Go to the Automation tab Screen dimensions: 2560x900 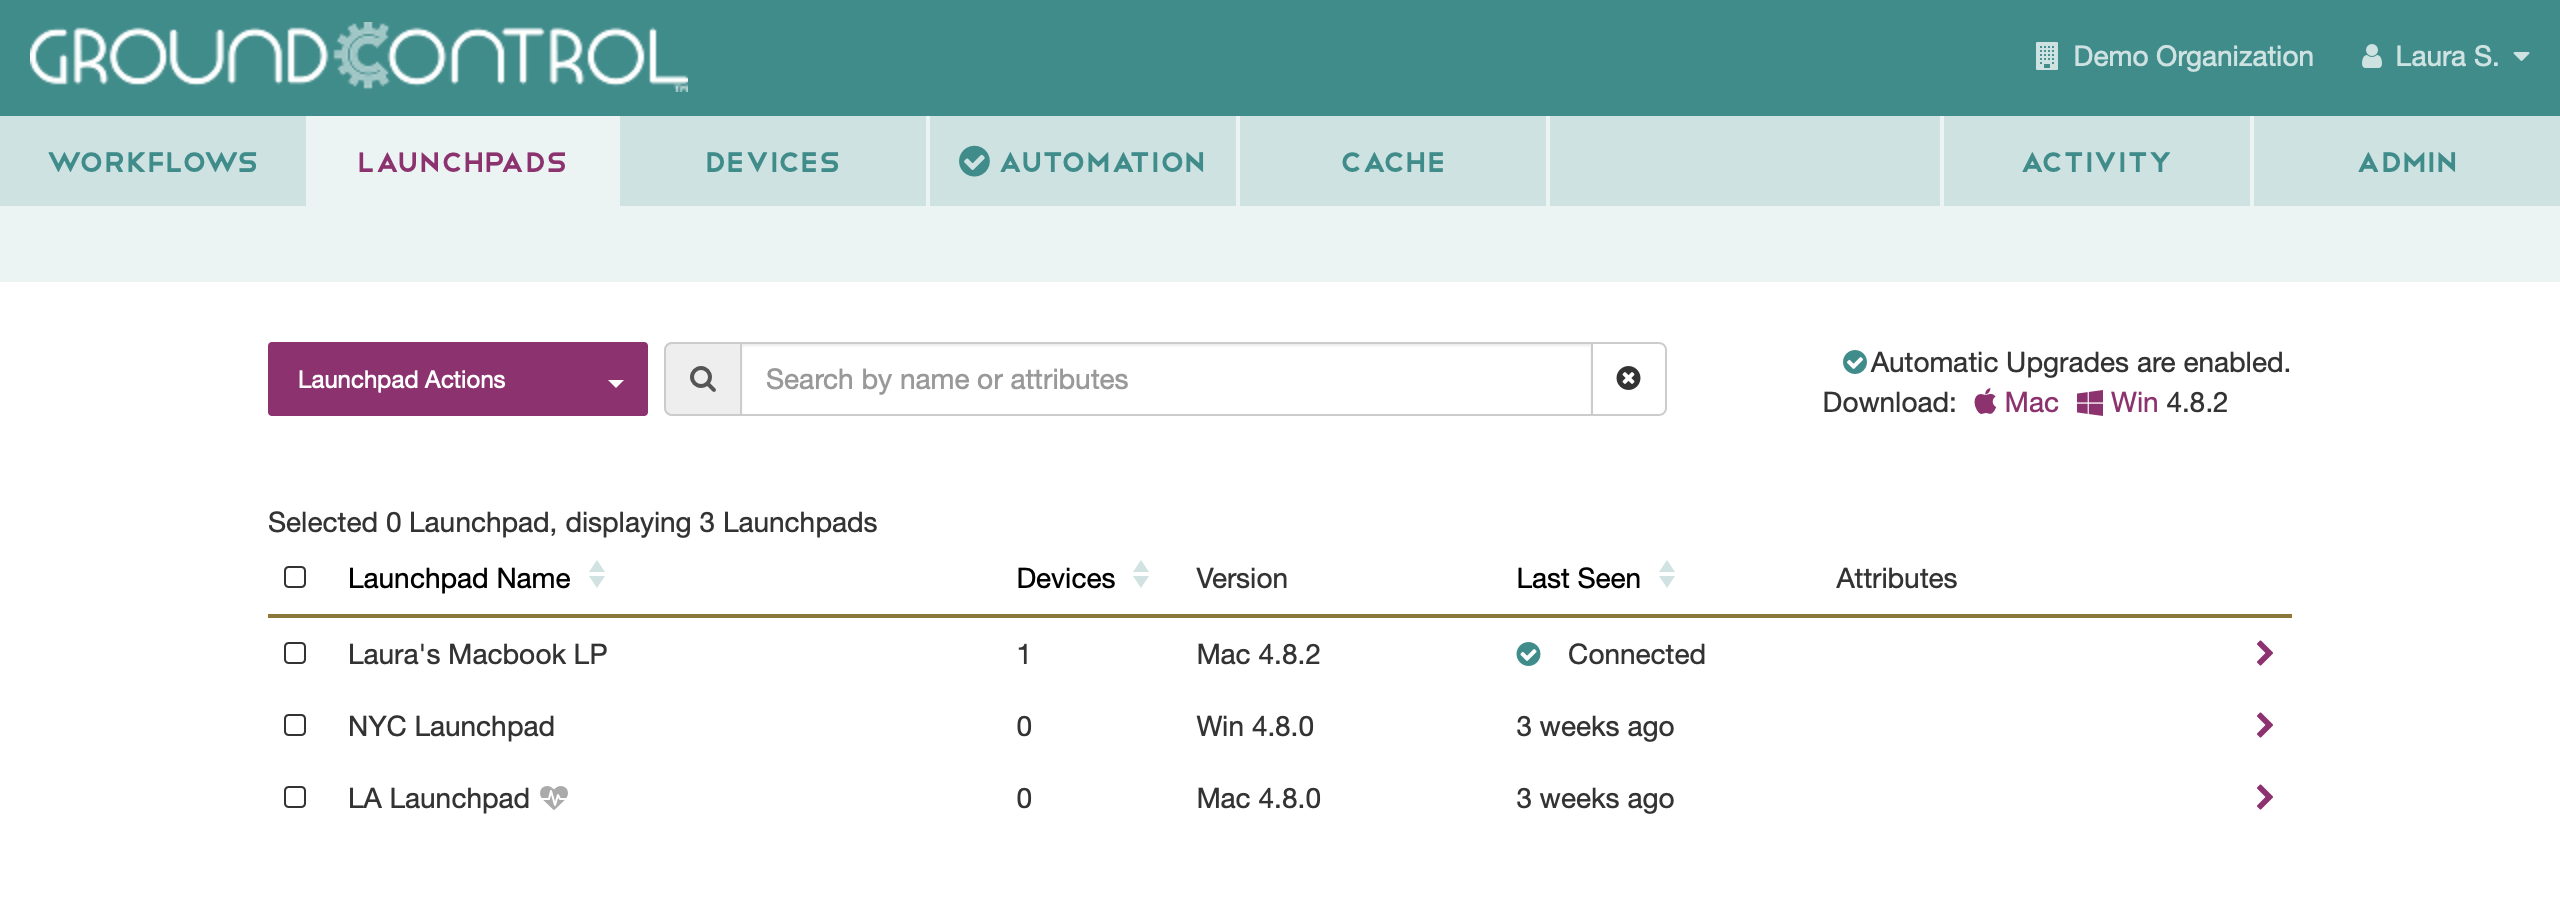[x=1083, y=162]
